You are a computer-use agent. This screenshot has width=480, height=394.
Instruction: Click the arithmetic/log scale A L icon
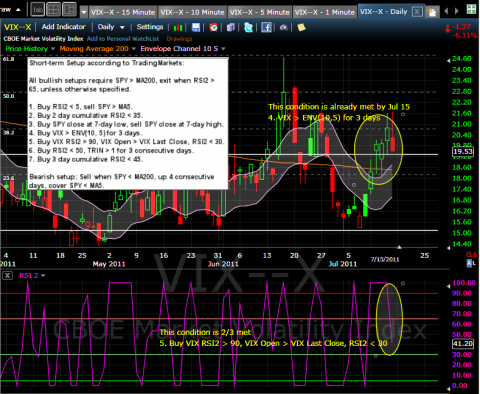click(471, 263)
